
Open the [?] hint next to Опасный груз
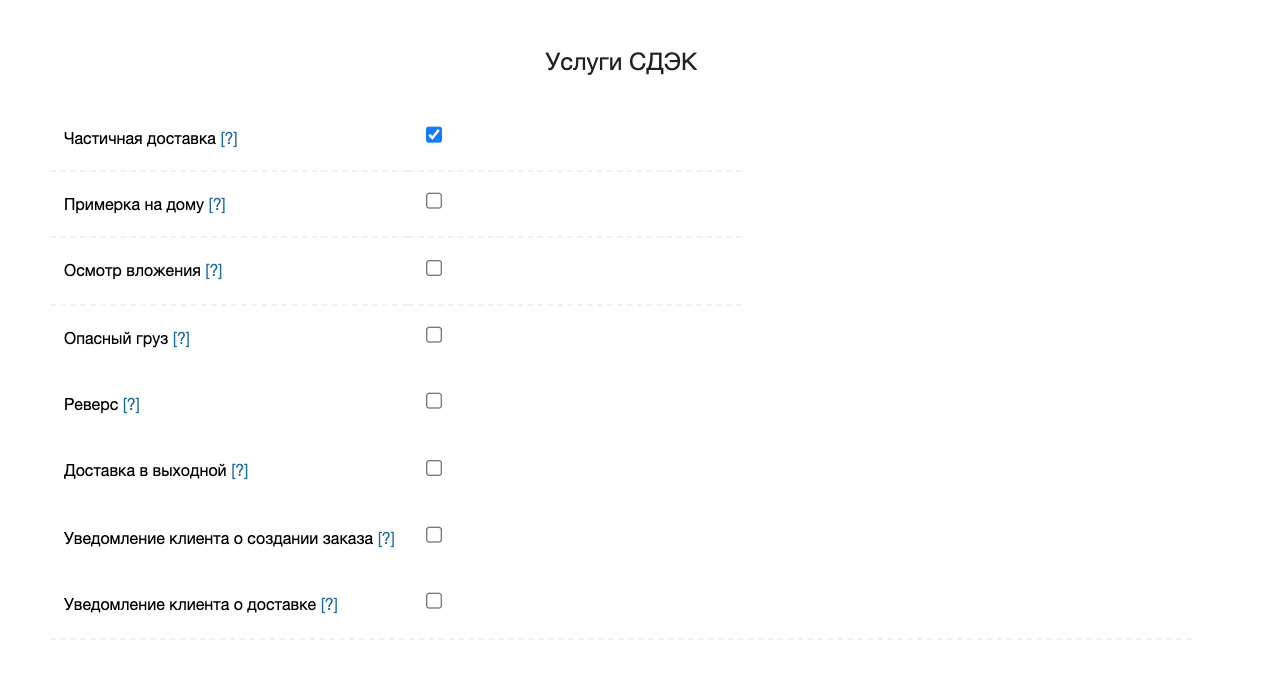(181, 338)
